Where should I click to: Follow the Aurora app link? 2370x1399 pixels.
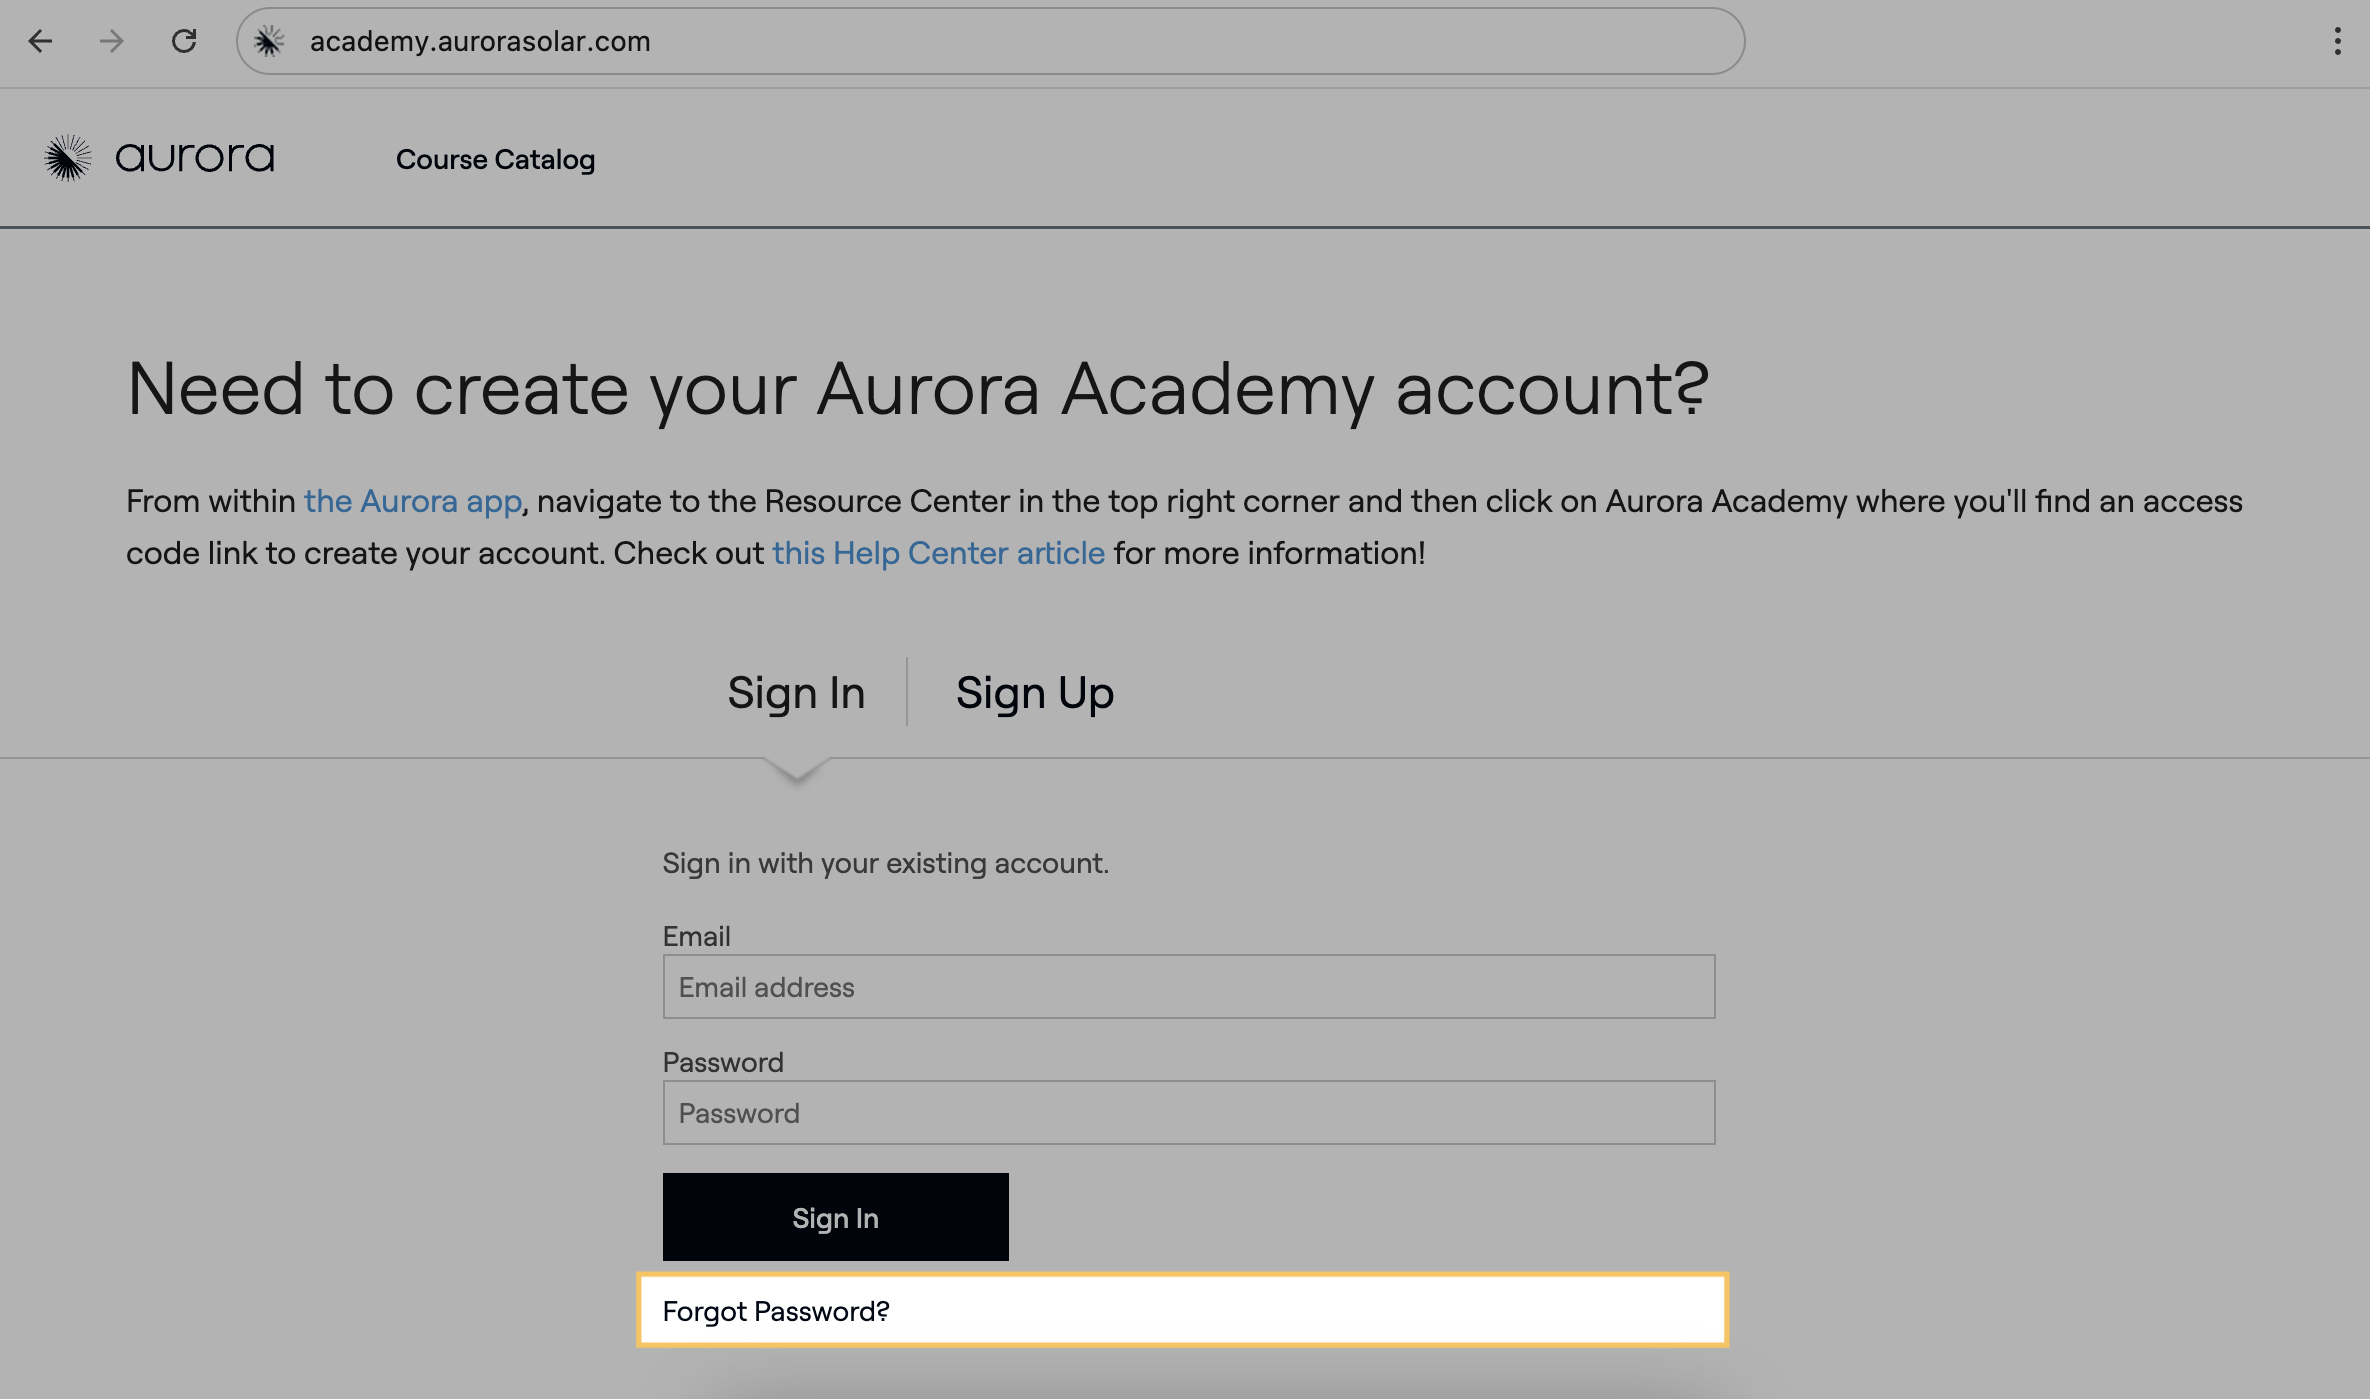tap(413, 501)
